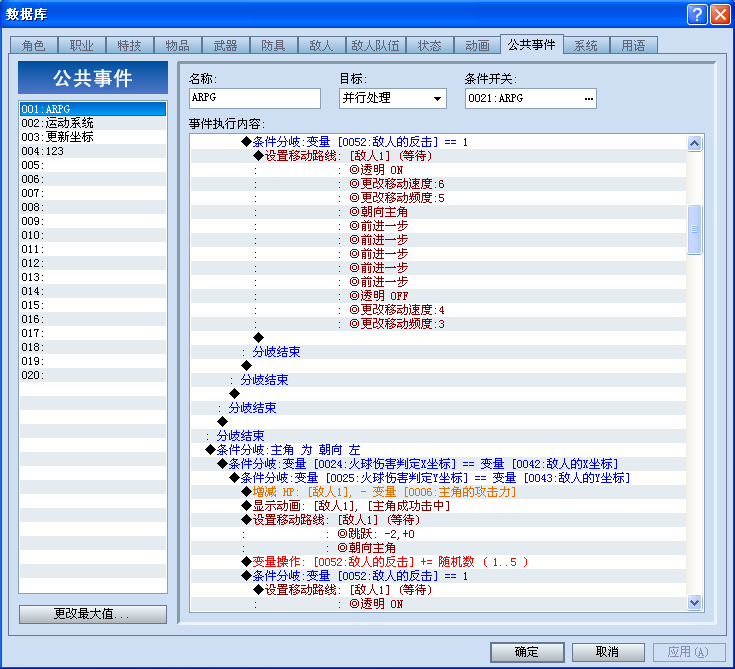Select the 火球伤害判定X坐标 condition line
The height and width of the screenshot is (669, 735).
[x=438, y=464]
